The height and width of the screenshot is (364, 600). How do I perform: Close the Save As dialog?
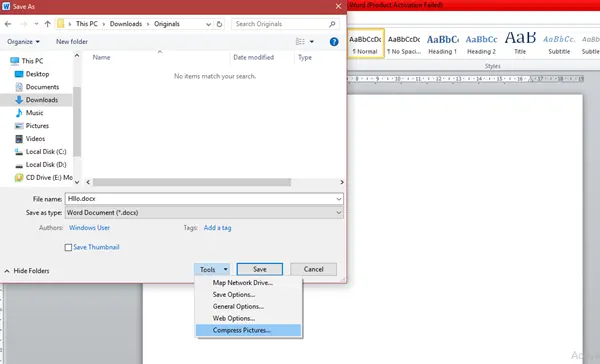coord(338,6)
